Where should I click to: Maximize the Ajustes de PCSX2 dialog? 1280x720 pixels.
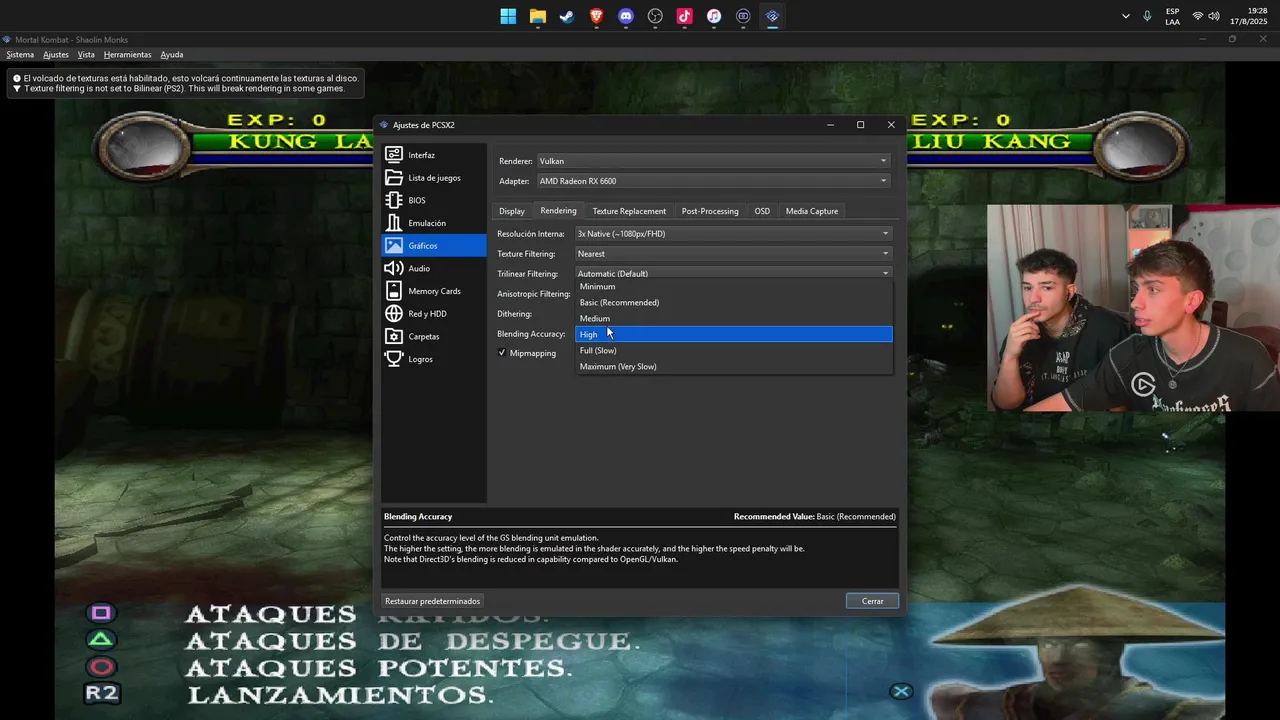pyautogui.click(x=860, y=125)
